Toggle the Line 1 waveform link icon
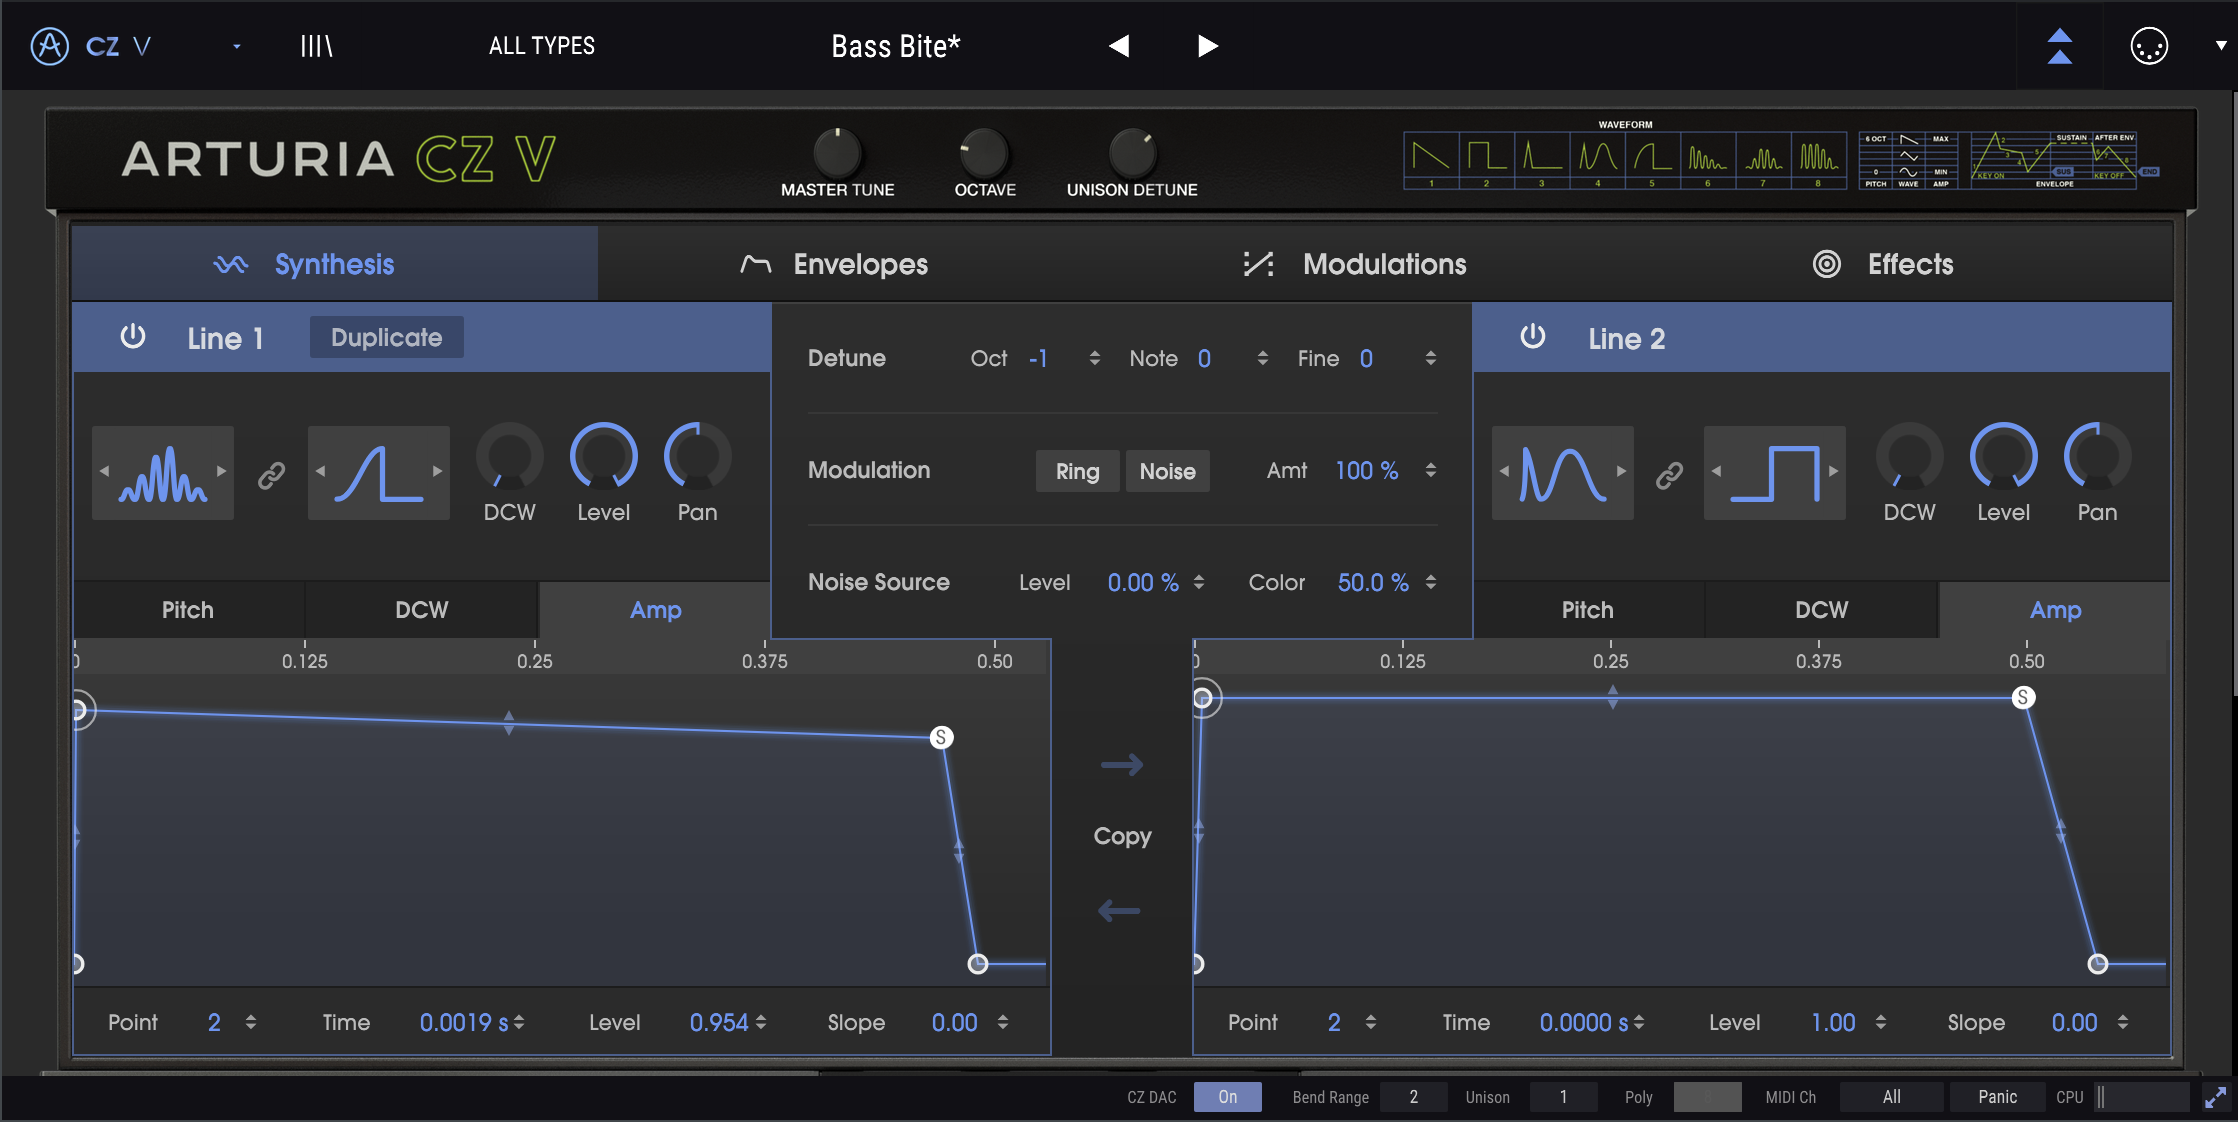Viewport: 2238px width, 1122px height. [271, 474]
